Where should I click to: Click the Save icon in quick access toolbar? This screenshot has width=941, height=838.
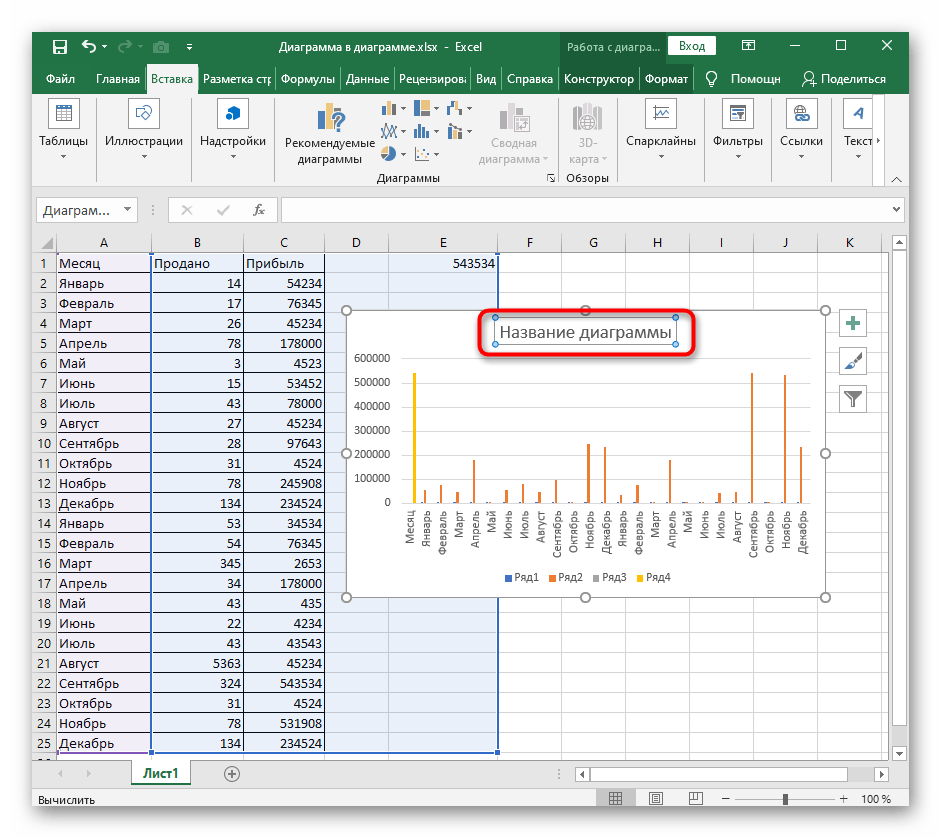(x=59, y=46)
